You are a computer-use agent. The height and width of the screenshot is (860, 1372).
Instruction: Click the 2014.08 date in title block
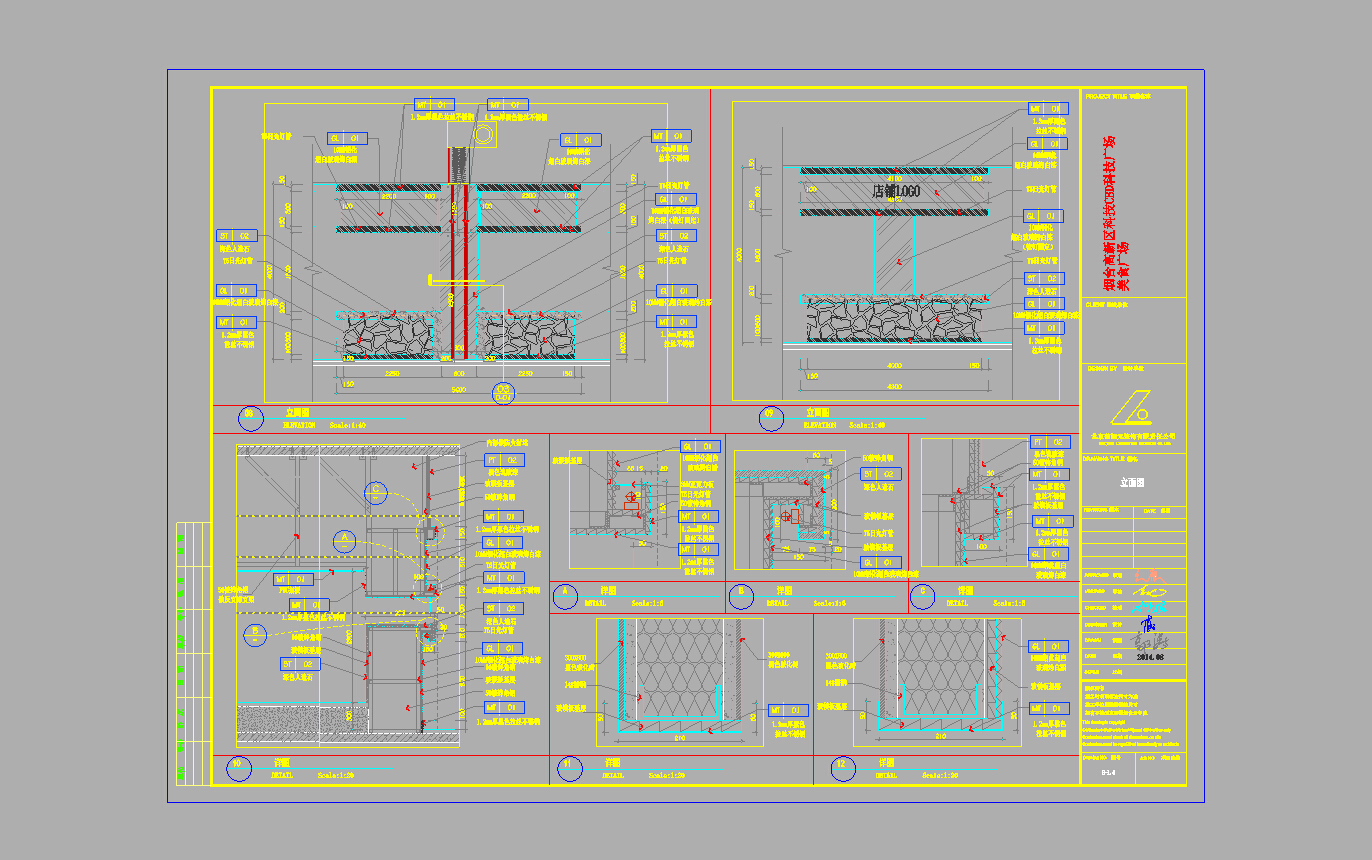pos(1148,658)
